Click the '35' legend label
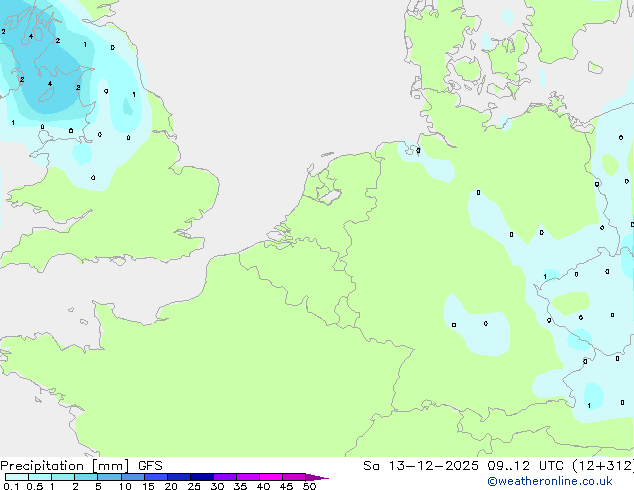The height and width of the screenshot is (490, 634). point(240,486)
